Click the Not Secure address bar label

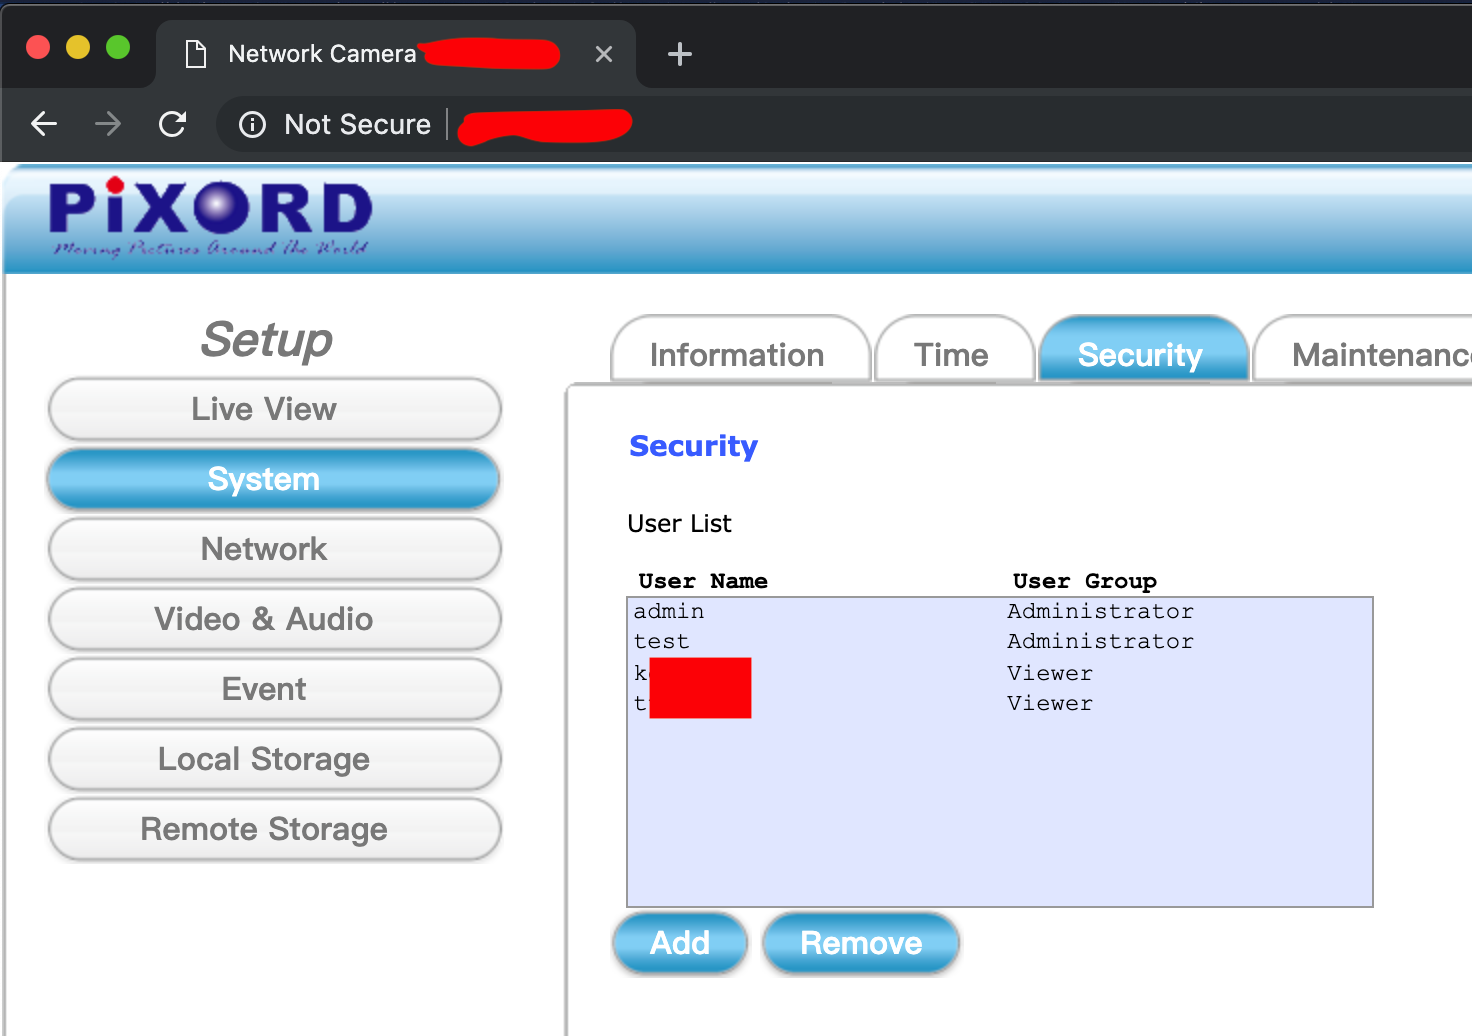357,124
